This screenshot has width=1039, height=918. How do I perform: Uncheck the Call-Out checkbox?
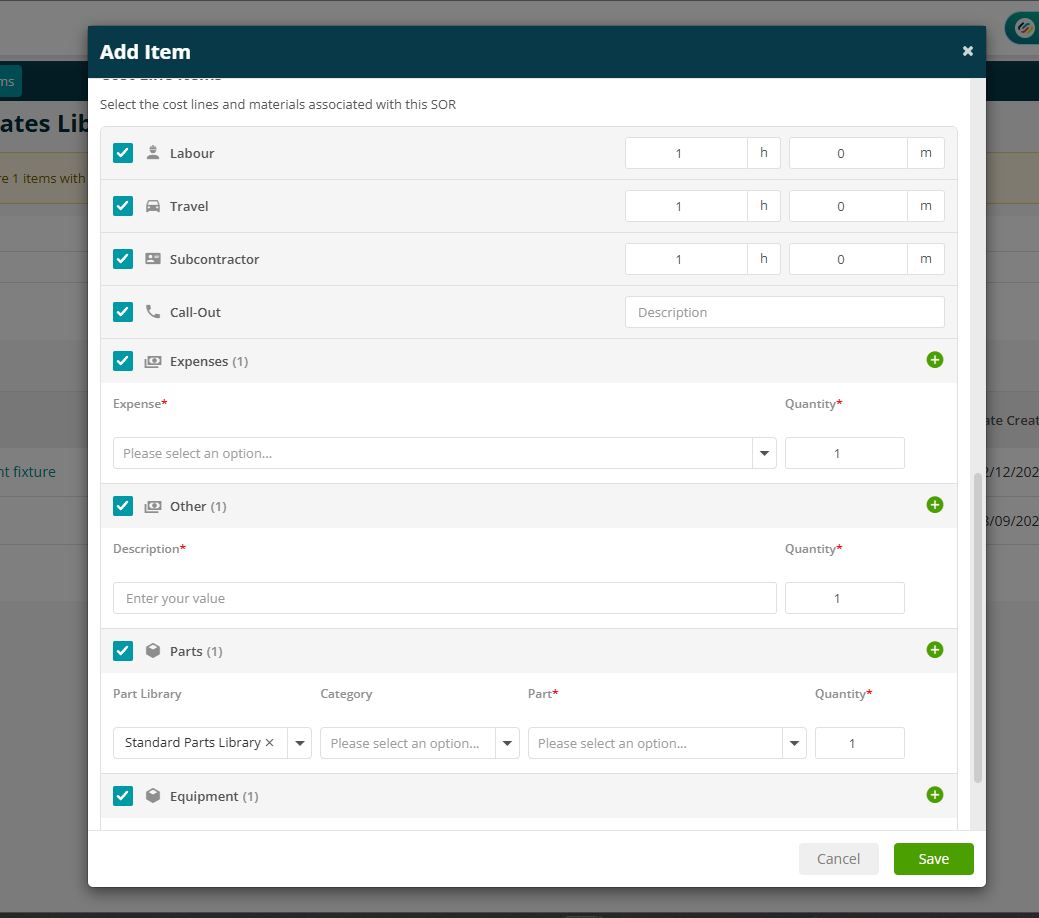point(123,312)
